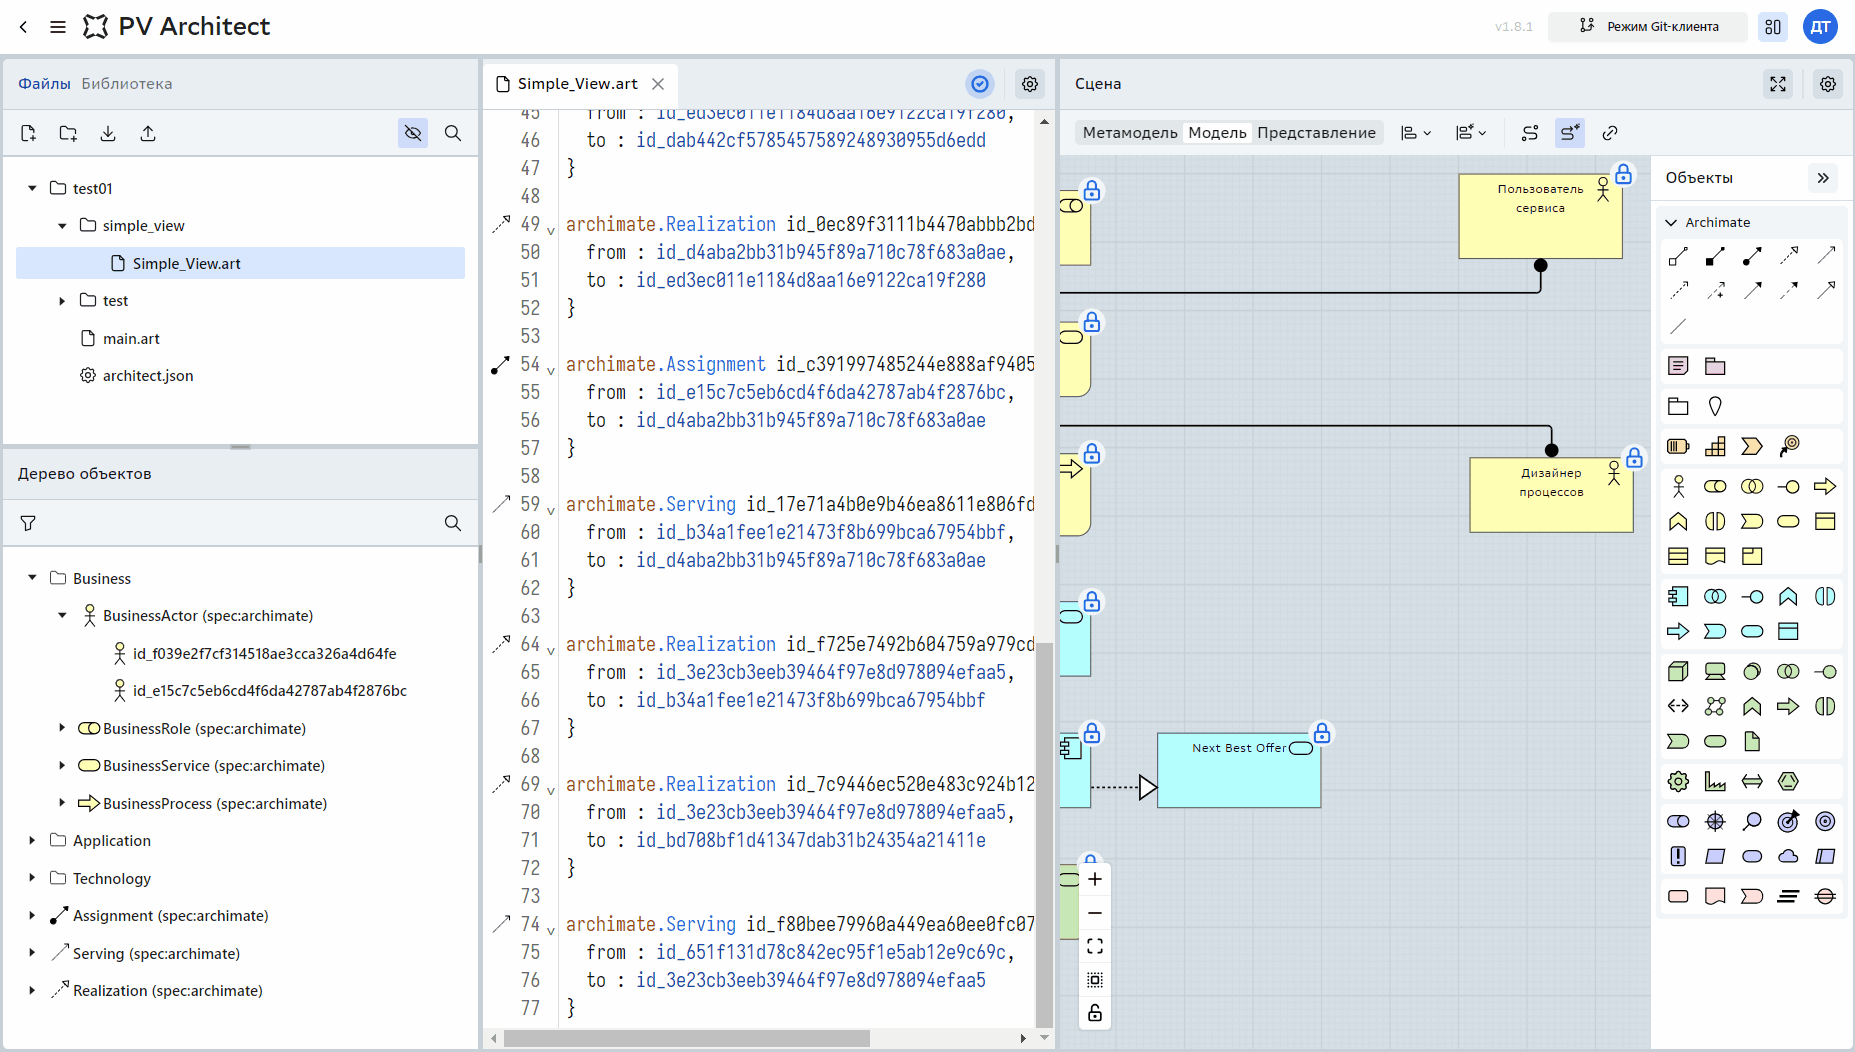Zoom in on the scene
Viewport: 1855px width, 1052px height.
(x=1095, y=879)
